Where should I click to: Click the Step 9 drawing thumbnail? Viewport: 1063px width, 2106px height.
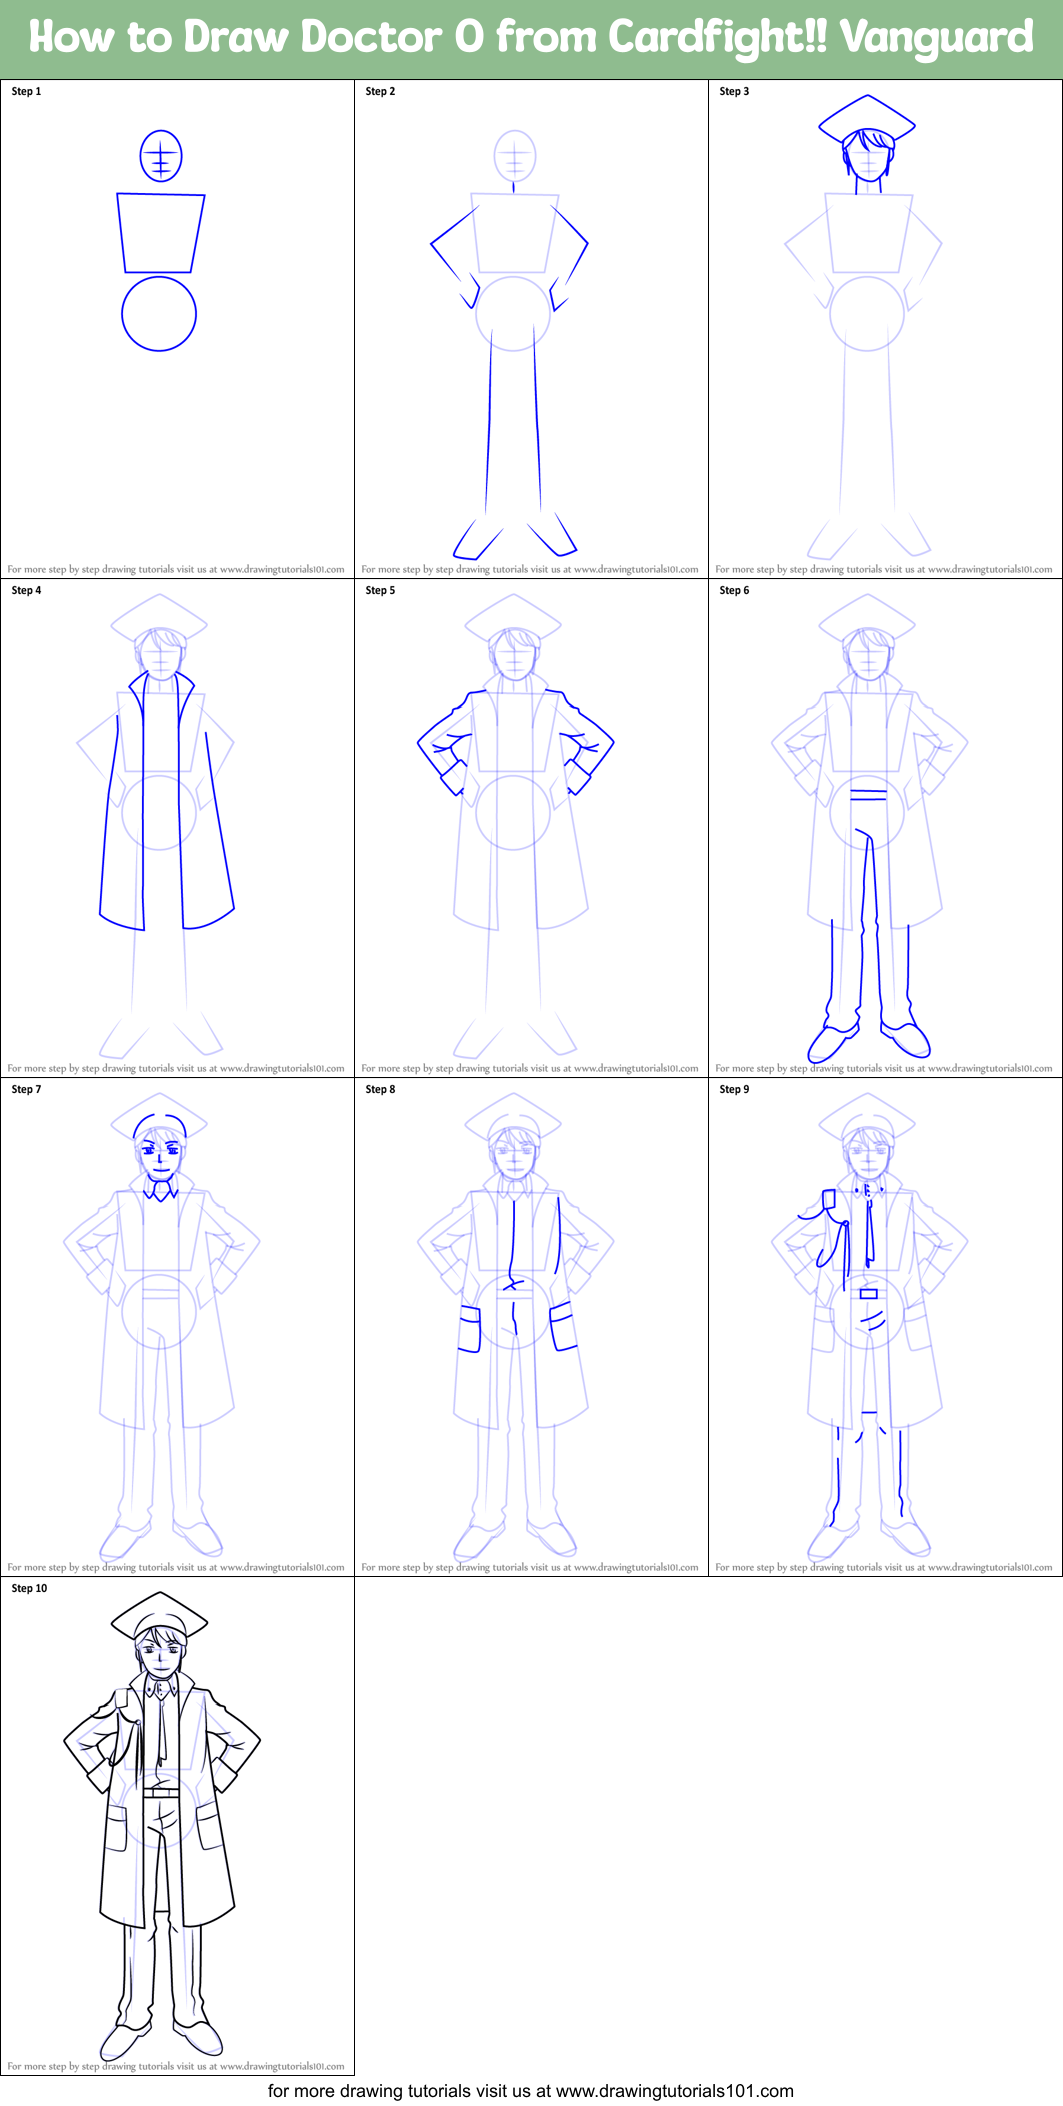(885, 1327)
